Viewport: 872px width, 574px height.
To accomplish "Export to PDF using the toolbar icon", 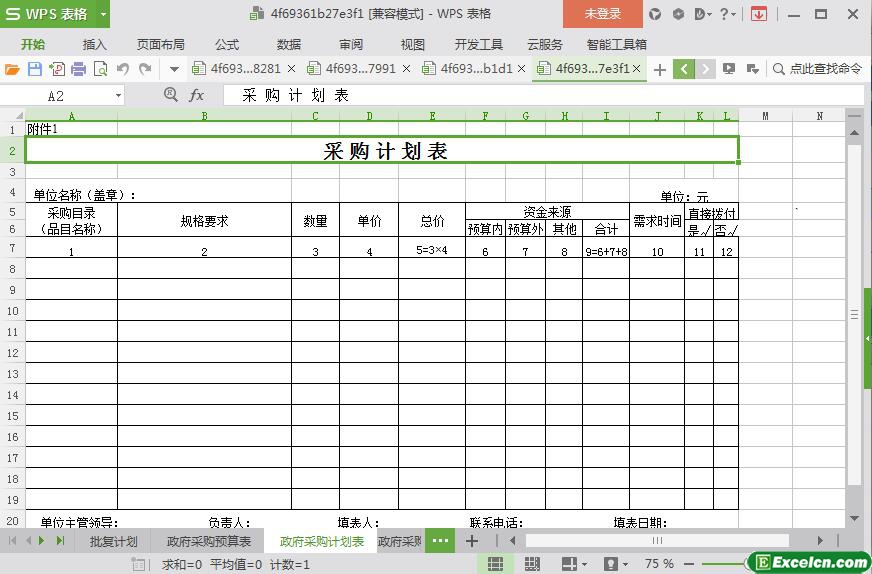I will pos(57,69).
